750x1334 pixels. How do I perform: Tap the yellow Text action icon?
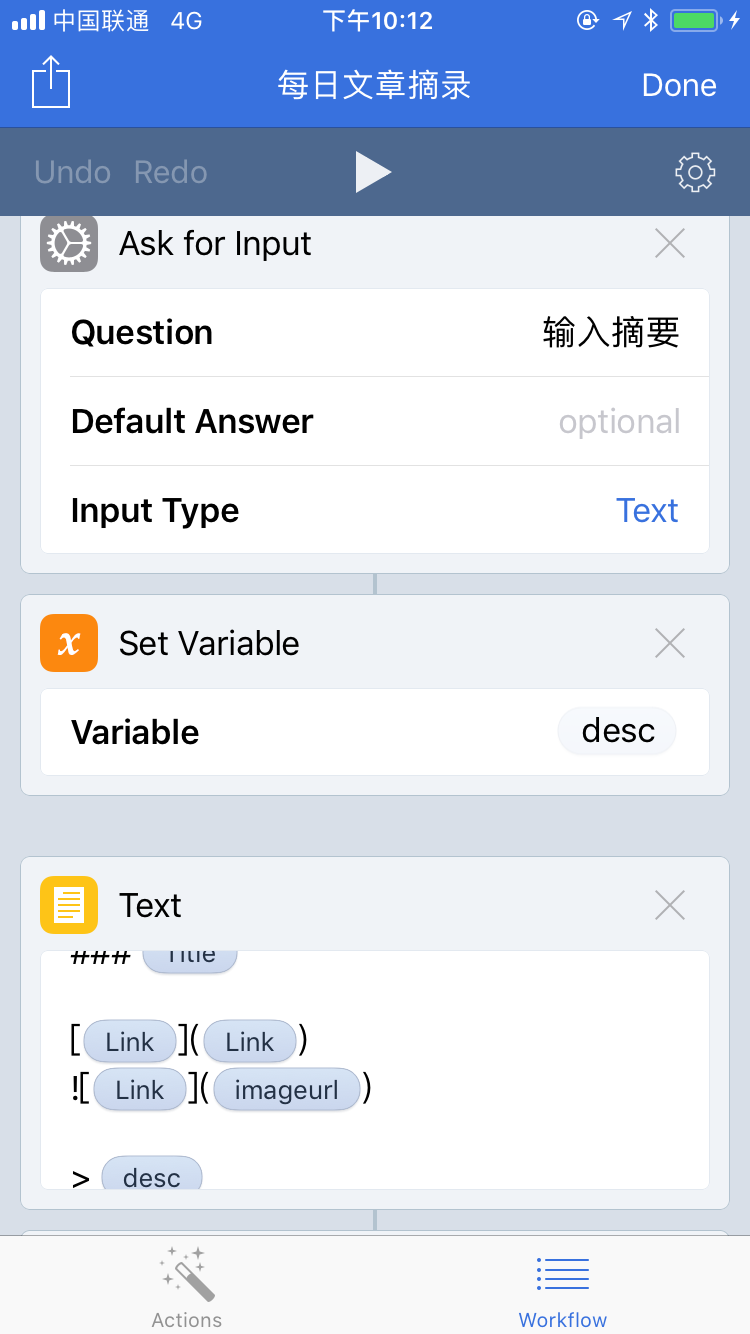pos(69,905)
